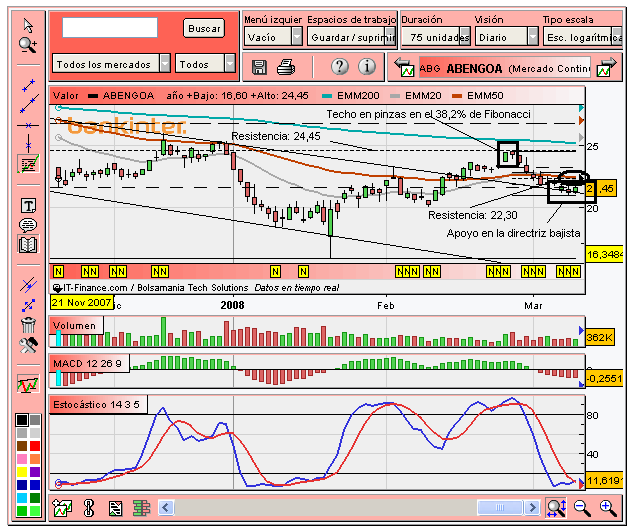Screen dimensions: 630x531
Task: Pick the red color swatch
Action: 35,446
